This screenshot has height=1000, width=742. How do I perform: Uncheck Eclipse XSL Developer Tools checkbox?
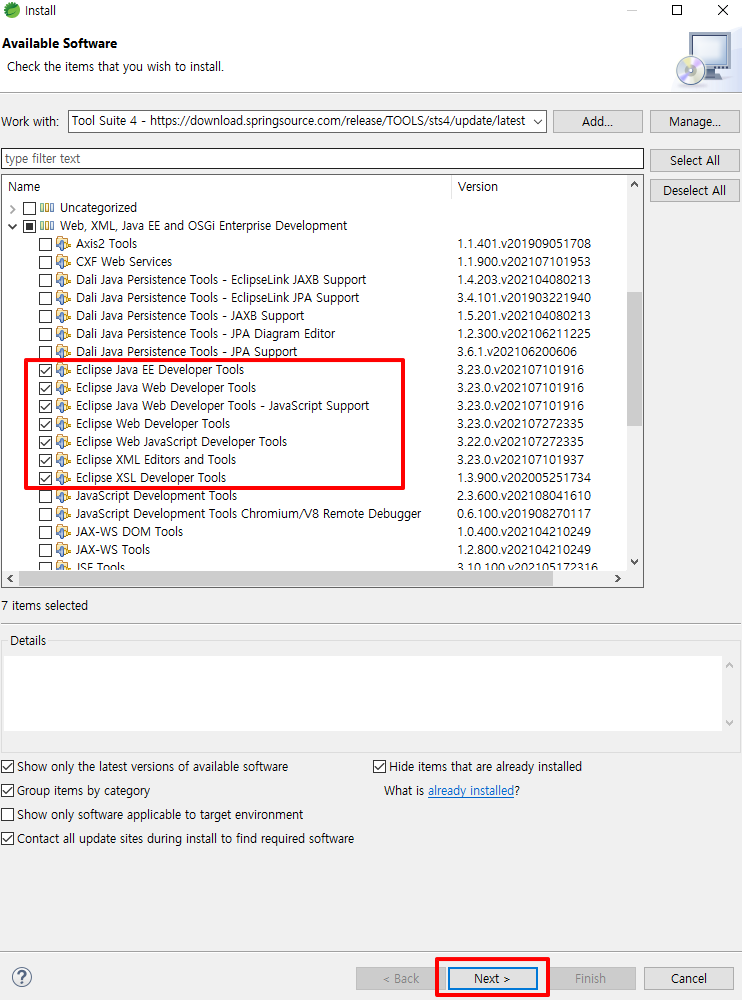point(45,478)
